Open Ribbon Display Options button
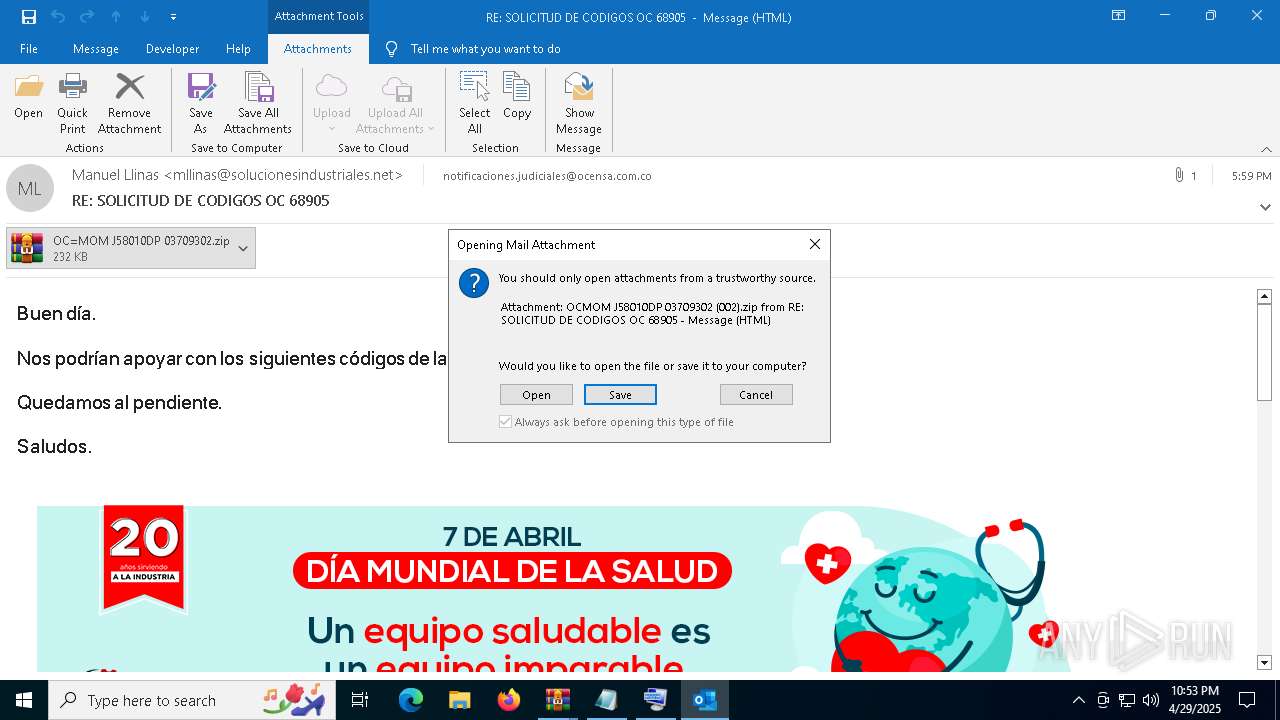 [x=1119, y=16]
